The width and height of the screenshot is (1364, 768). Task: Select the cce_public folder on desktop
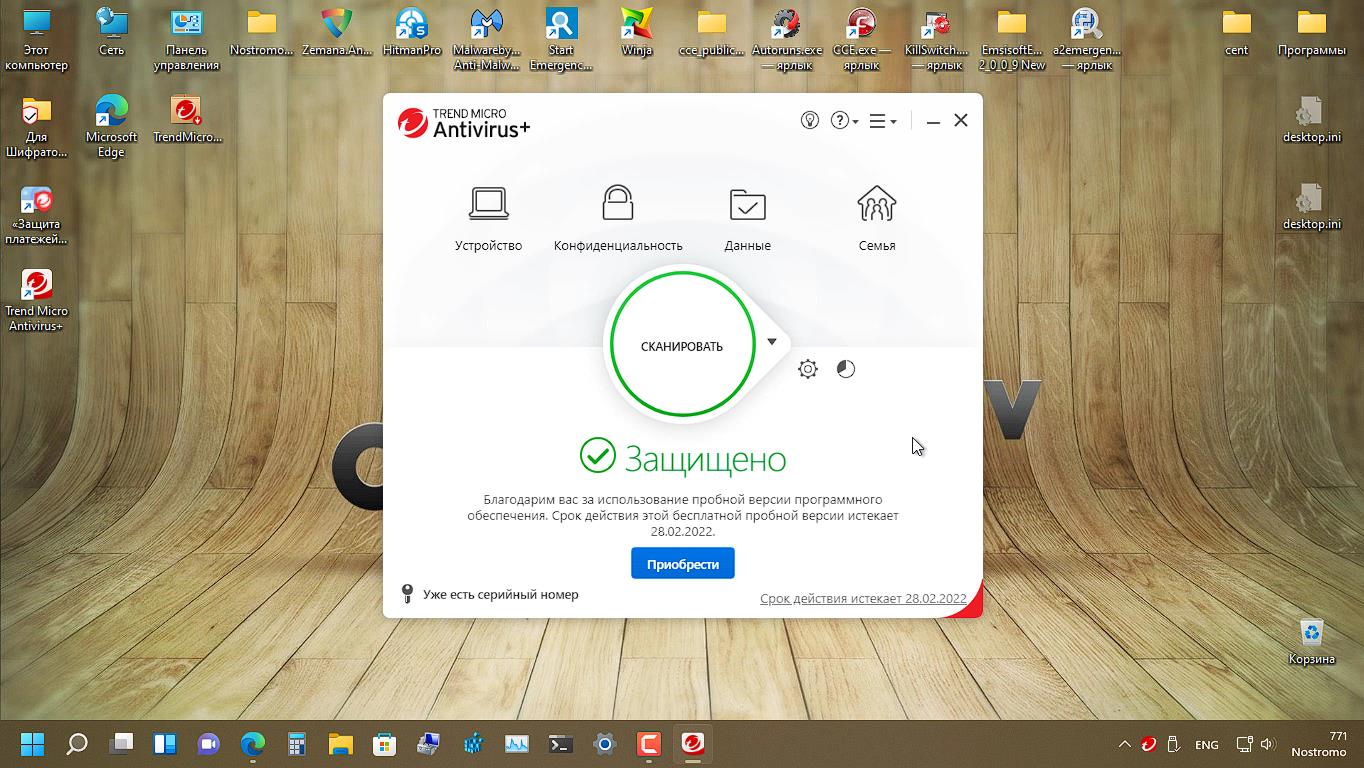(x=712, y=32)
